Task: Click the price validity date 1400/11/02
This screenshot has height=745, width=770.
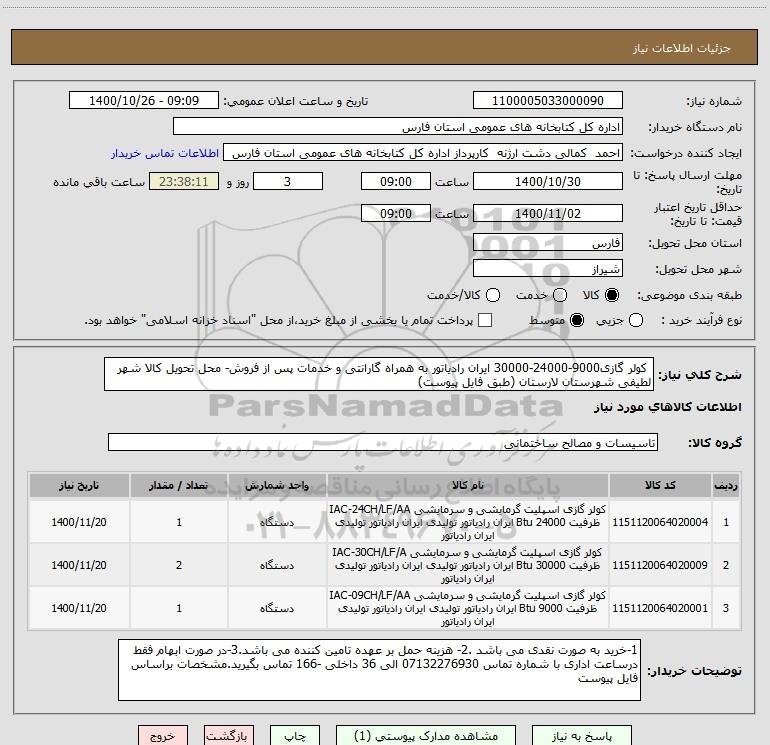Action: click(548, 213)
